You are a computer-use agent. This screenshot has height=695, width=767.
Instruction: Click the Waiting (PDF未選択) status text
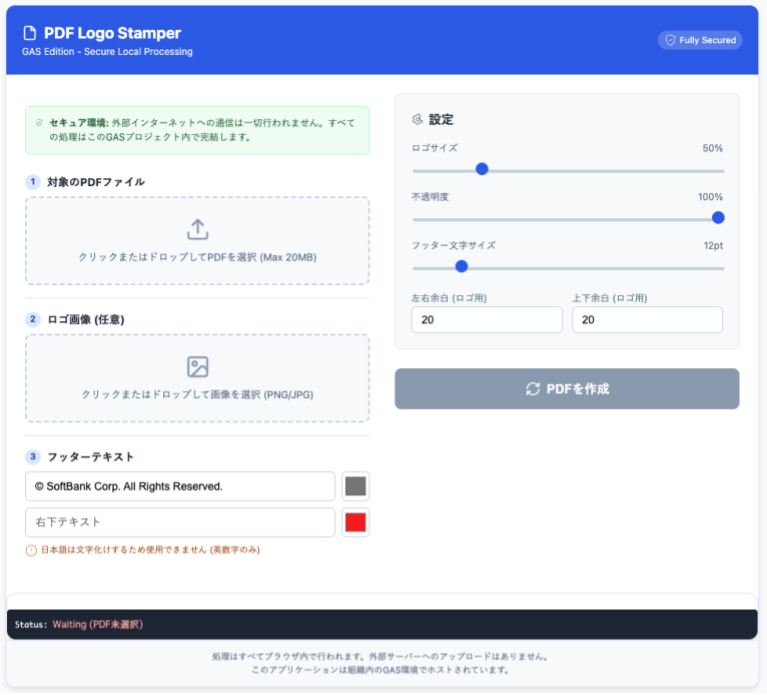pos(98,625)
